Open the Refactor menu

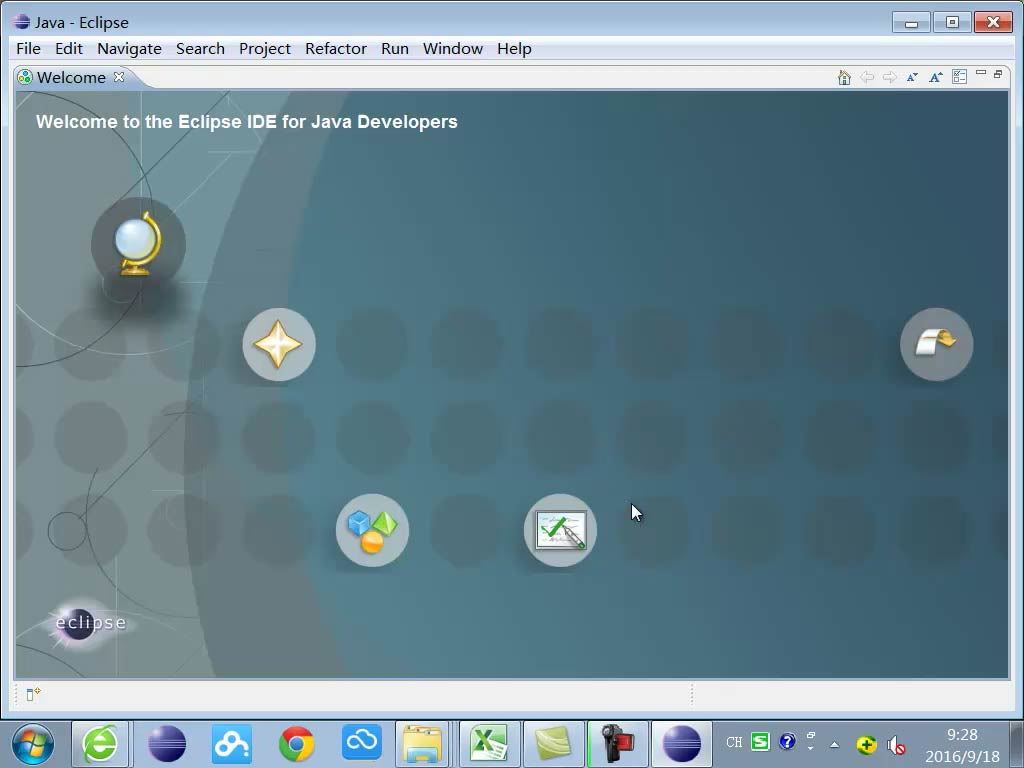click(x=336, y=49)
